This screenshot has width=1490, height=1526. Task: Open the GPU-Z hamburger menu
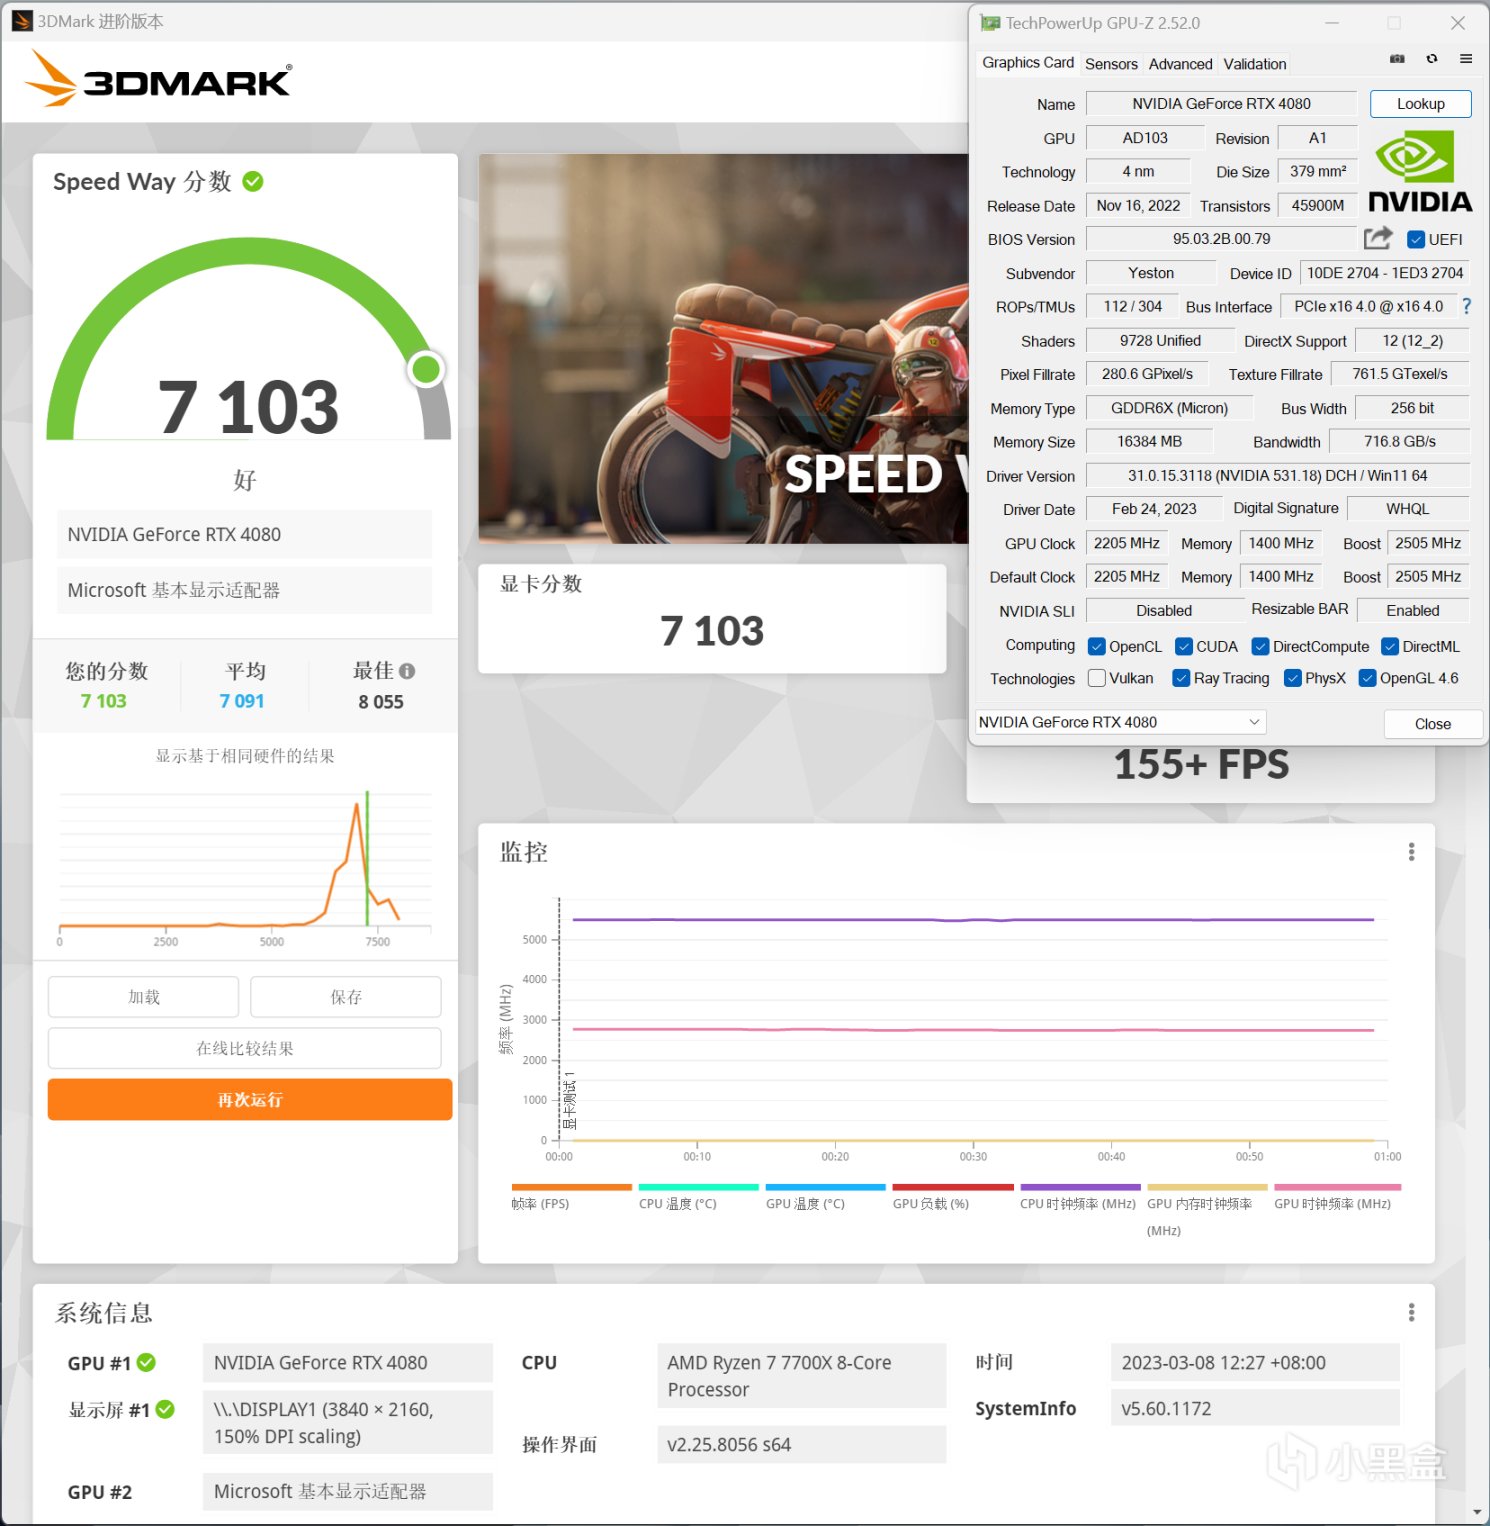tap(1466, 59)
